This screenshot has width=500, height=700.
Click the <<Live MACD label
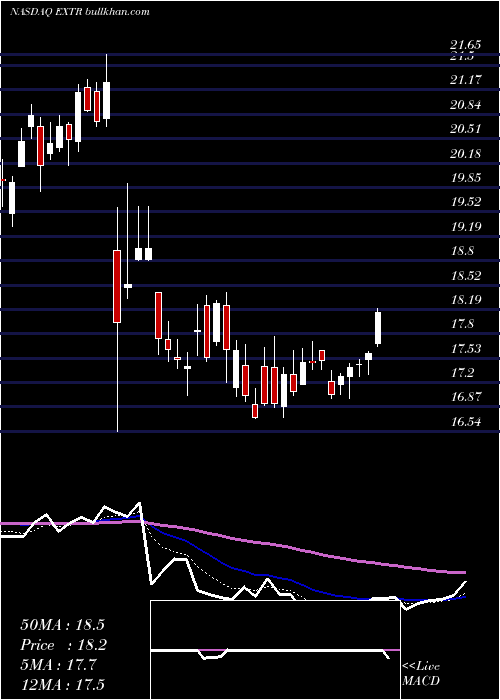421,673
